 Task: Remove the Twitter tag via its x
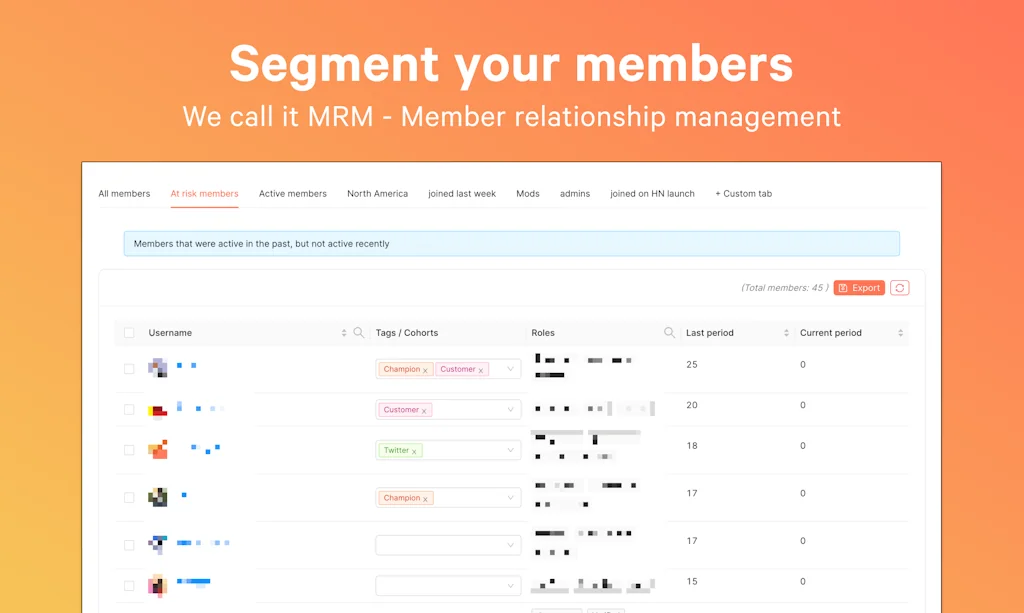point(415,451)
